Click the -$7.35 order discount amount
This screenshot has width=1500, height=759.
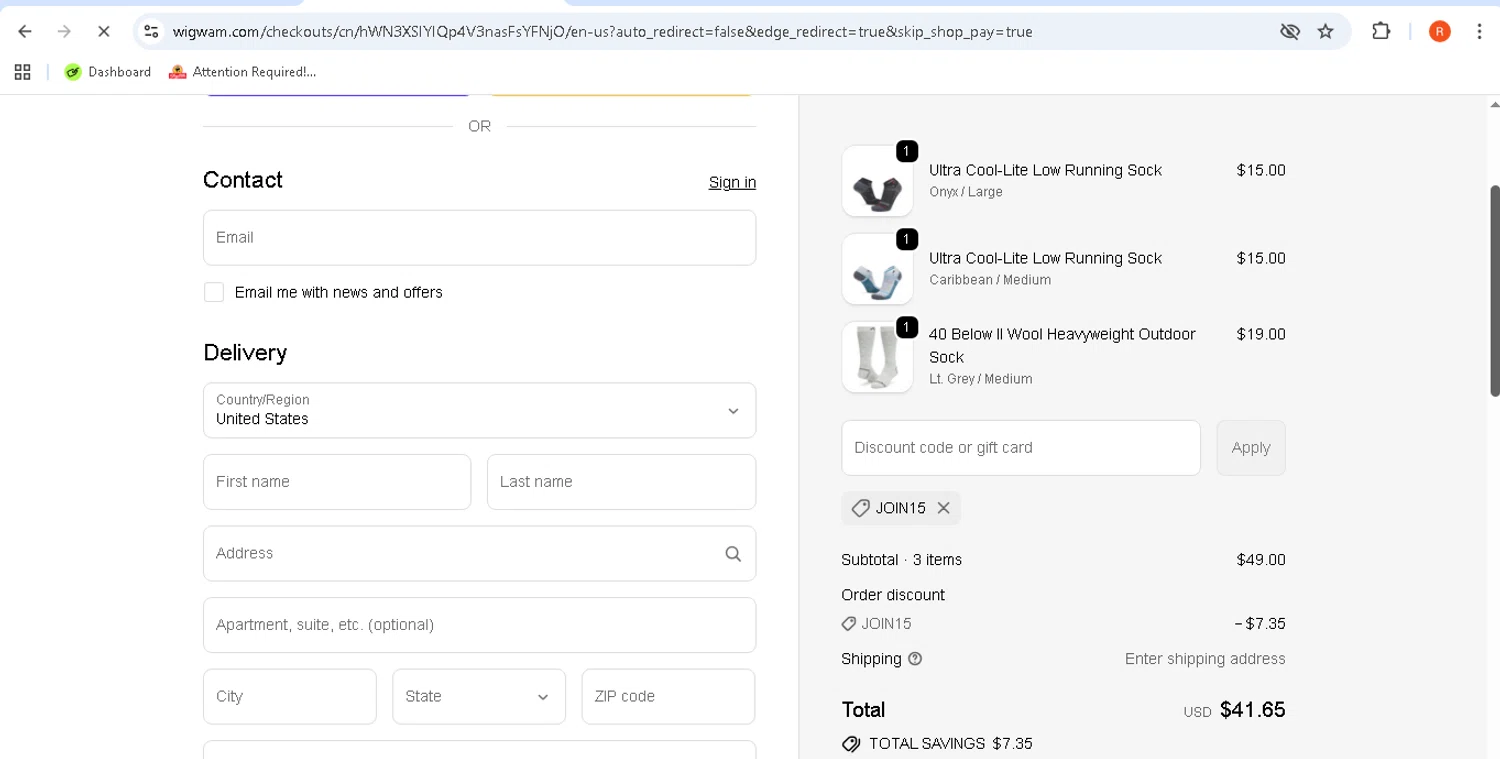click(1260, 624)
